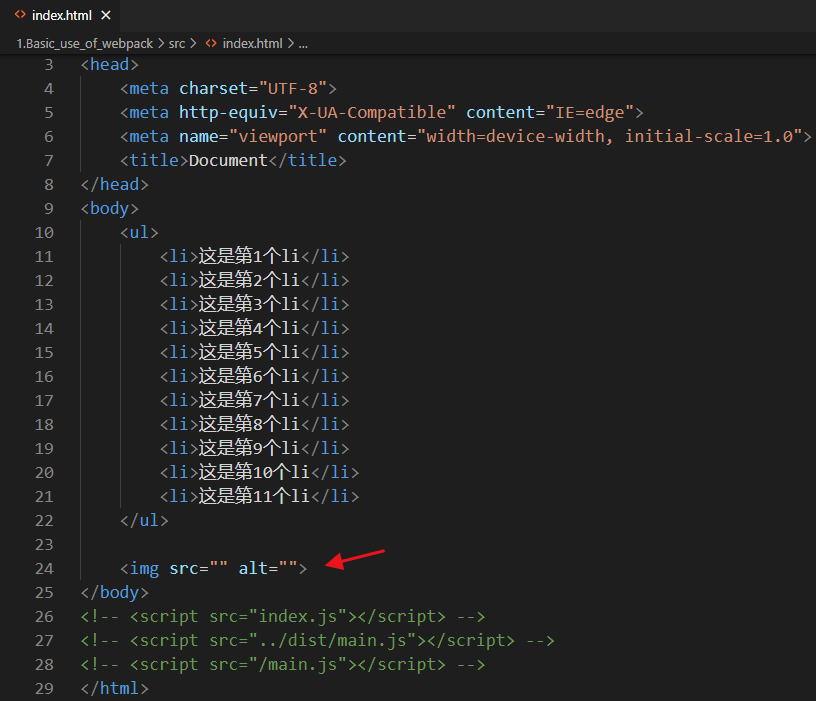816x701 pixels.
Task: Click the li text saying 这是第1个li
Action: (x=249, y=256)
